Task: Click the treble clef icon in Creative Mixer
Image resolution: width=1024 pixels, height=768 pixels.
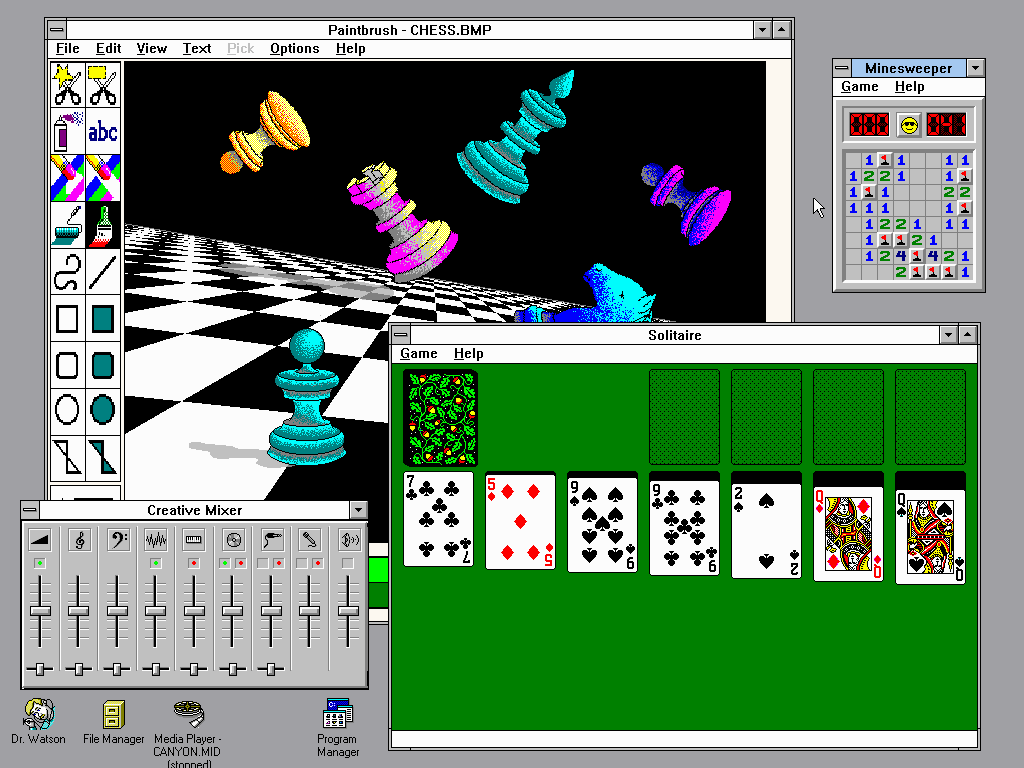Action: click(79, 539)
